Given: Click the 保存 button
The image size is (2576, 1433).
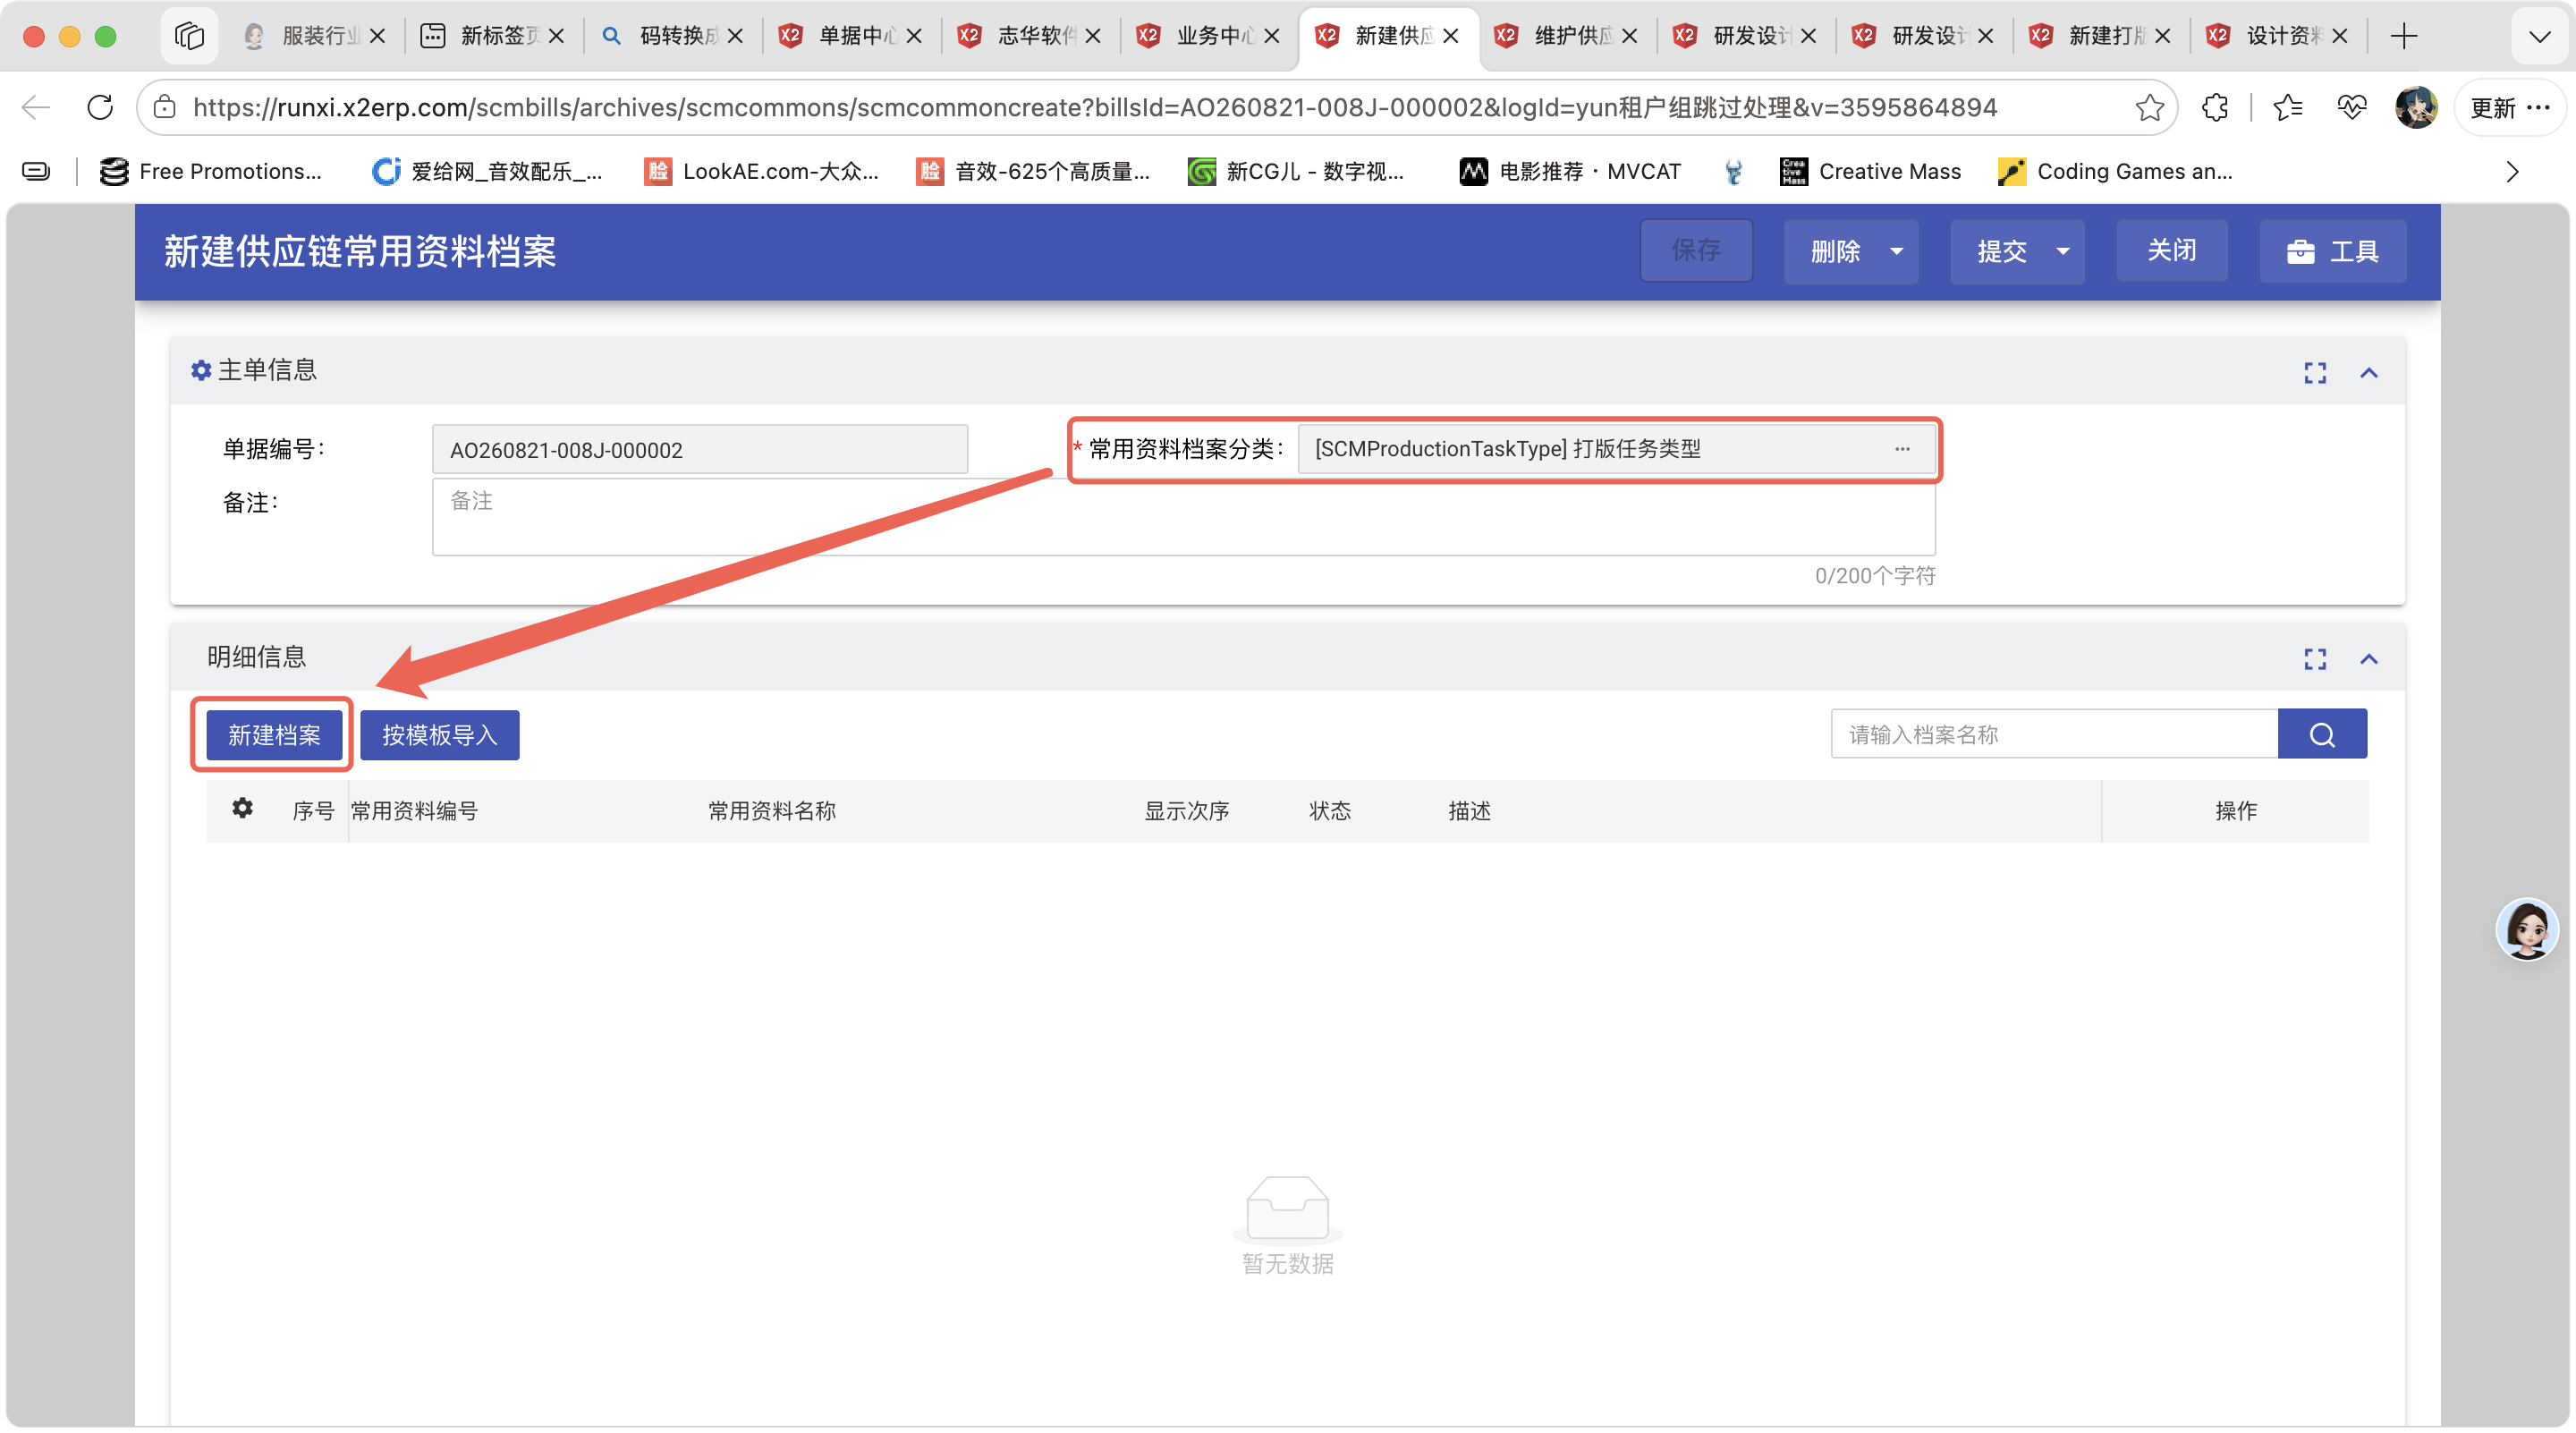Looking at the screenshot, I should tap(1696, 251).
